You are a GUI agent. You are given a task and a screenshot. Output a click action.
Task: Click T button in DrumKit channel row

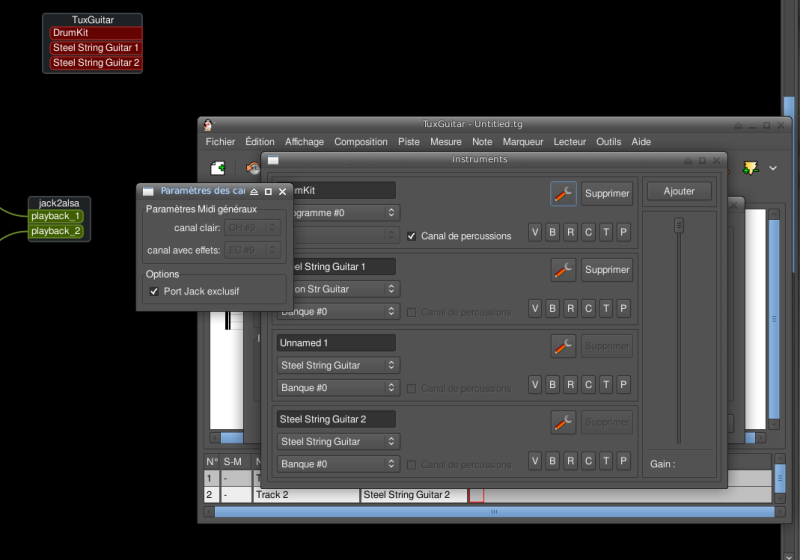(x=606, y=232)
